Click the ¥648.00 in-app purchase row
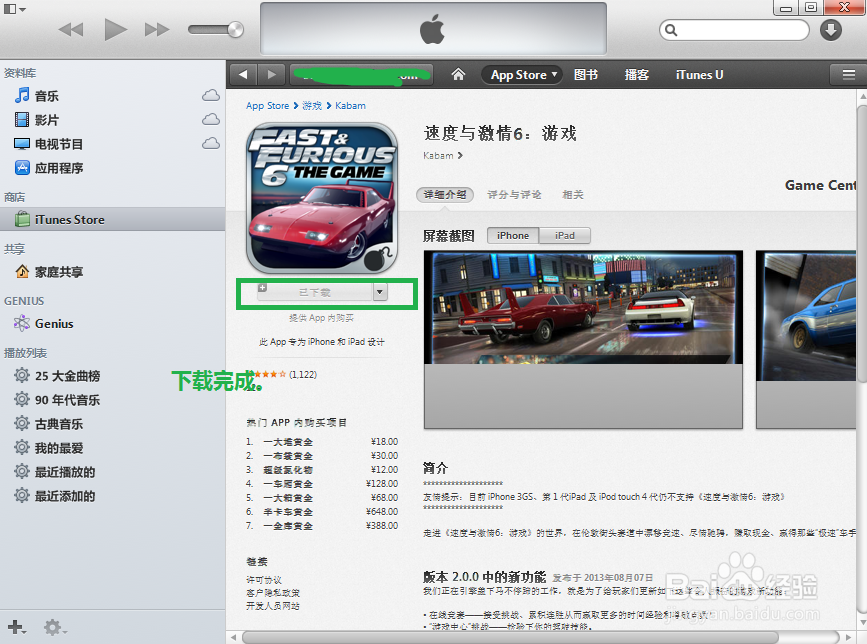Screen dimensions: 867x644 pos(322,512)
